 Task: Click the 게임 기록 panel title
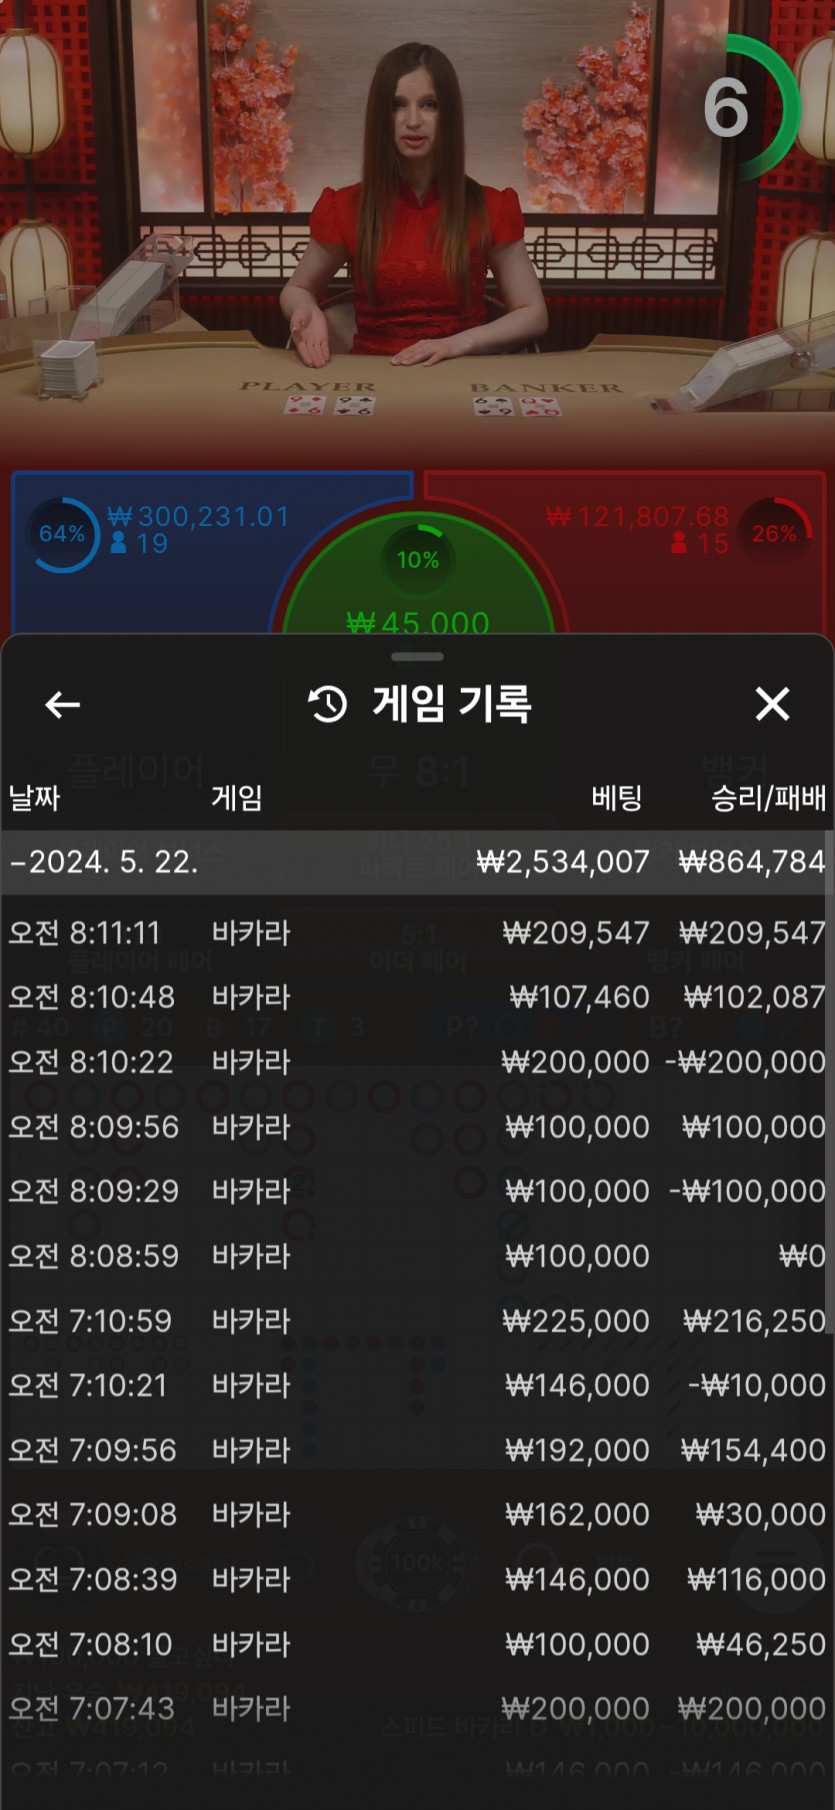[452, 704]
